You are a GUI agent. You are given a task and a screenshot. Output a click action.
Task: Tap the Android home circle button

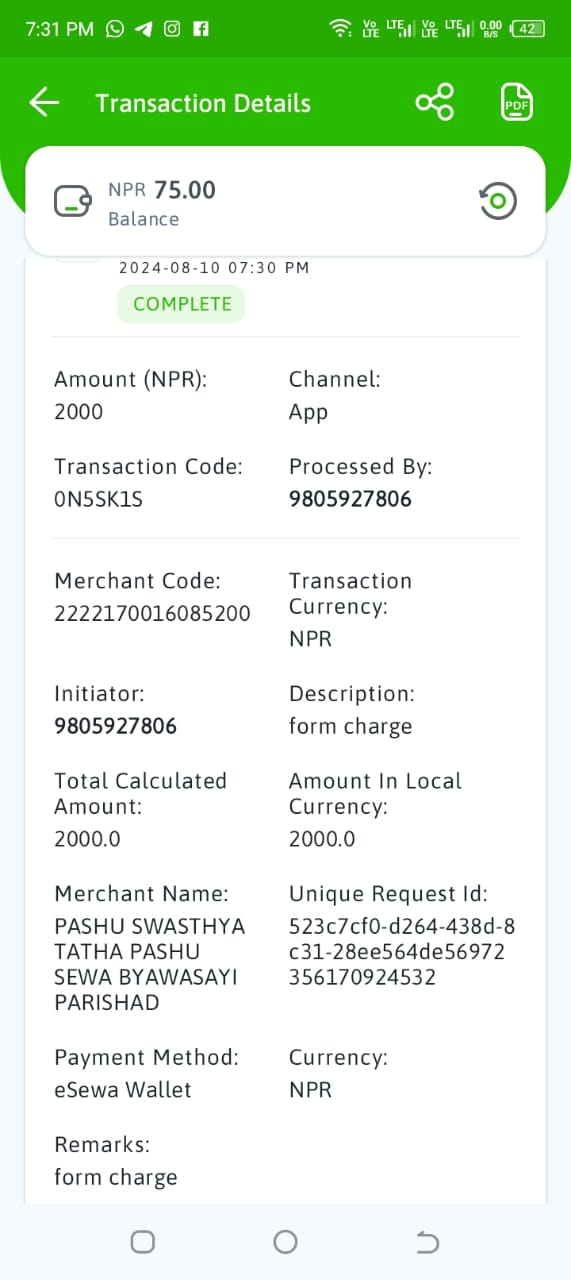click(x=285, y=1242)
